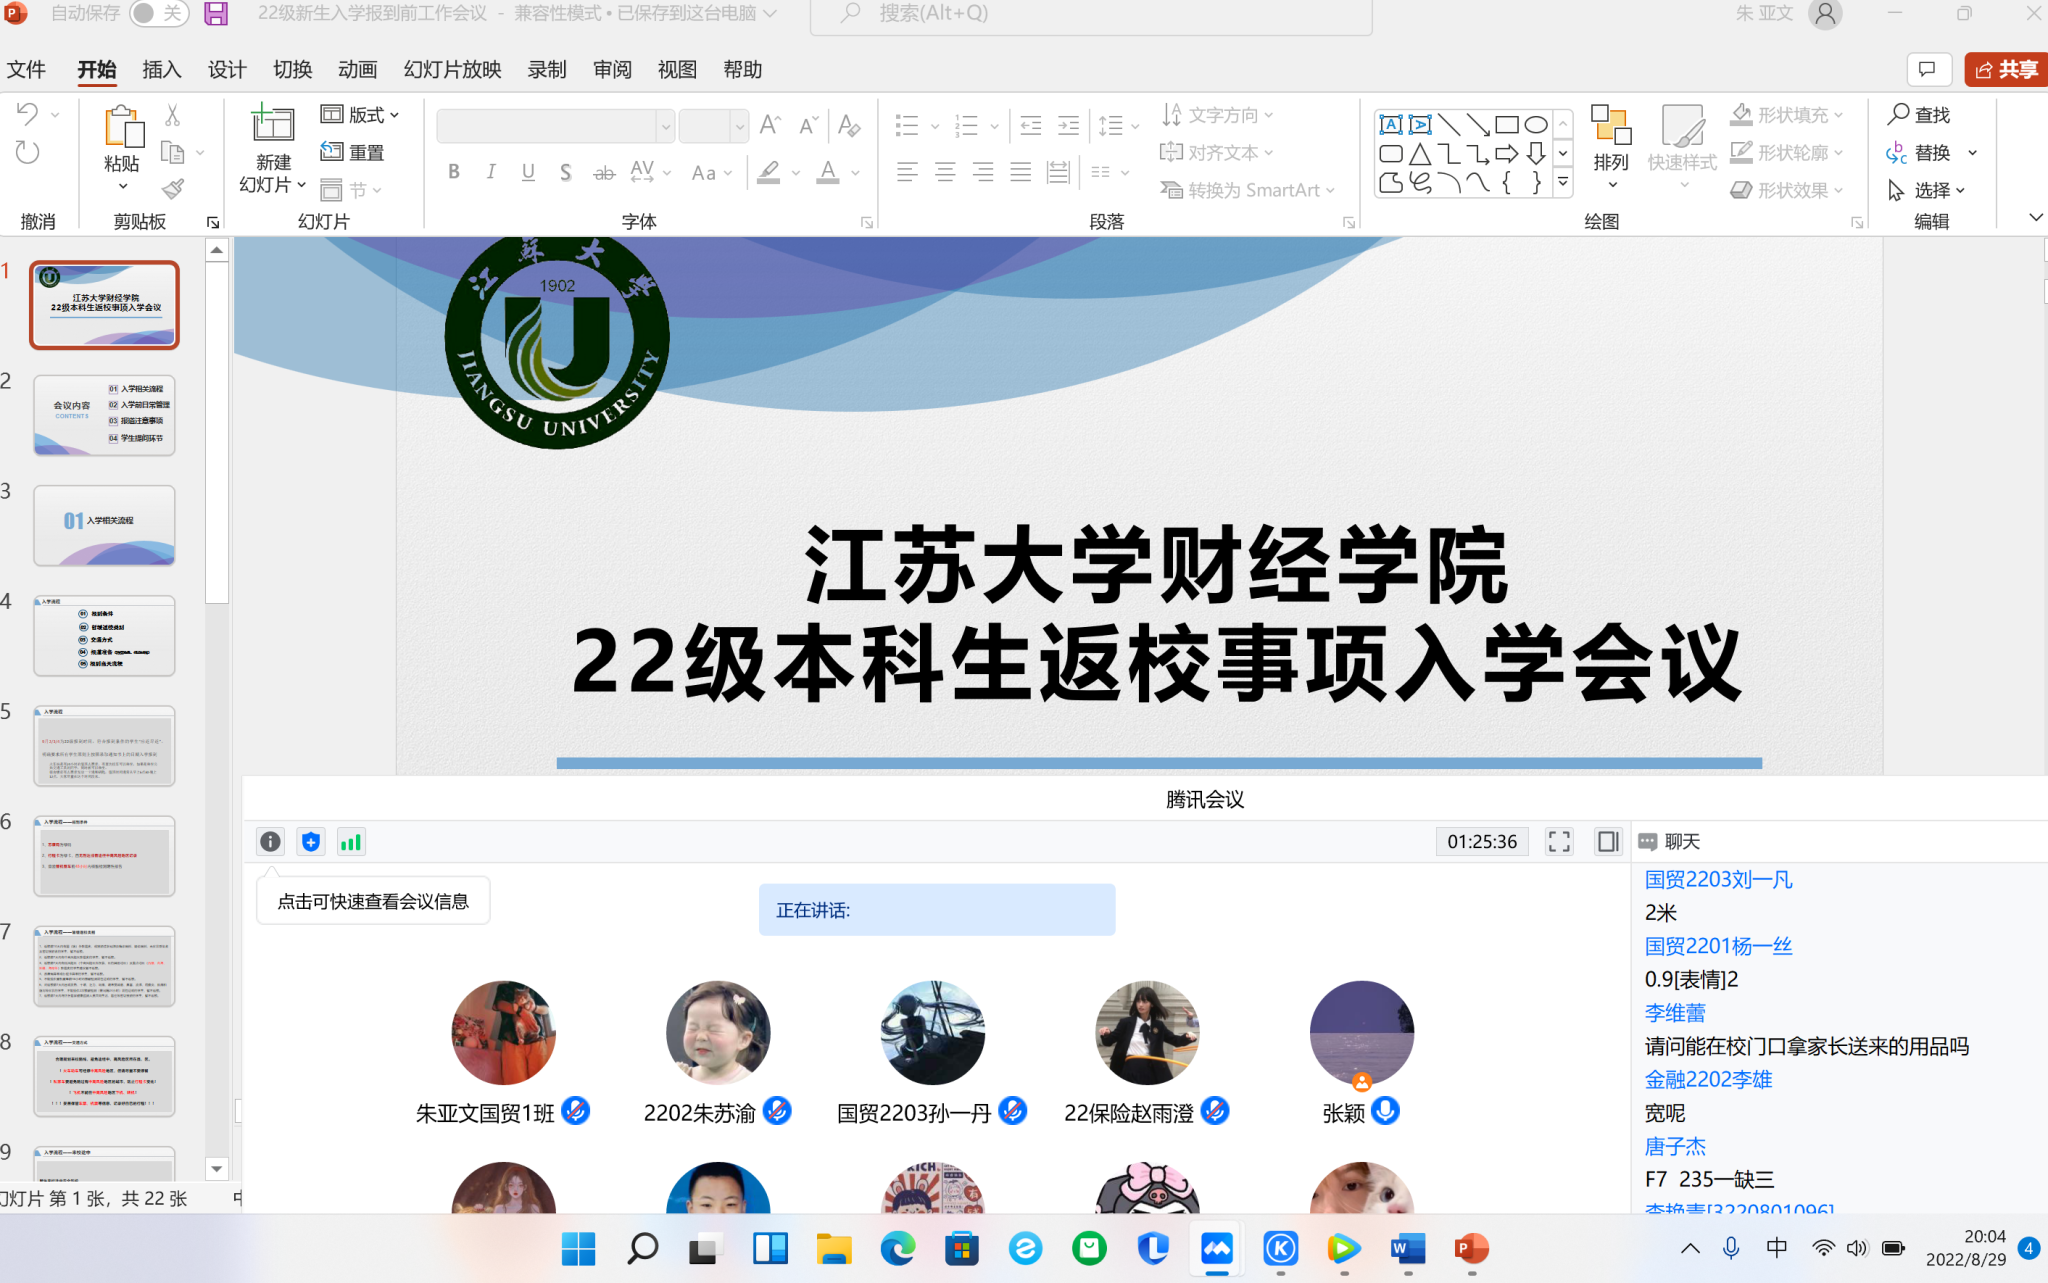Click the Format Painter icon
Image resolution: width=2048 pixels, height=1283 pixels.
(x=173, y=189)
